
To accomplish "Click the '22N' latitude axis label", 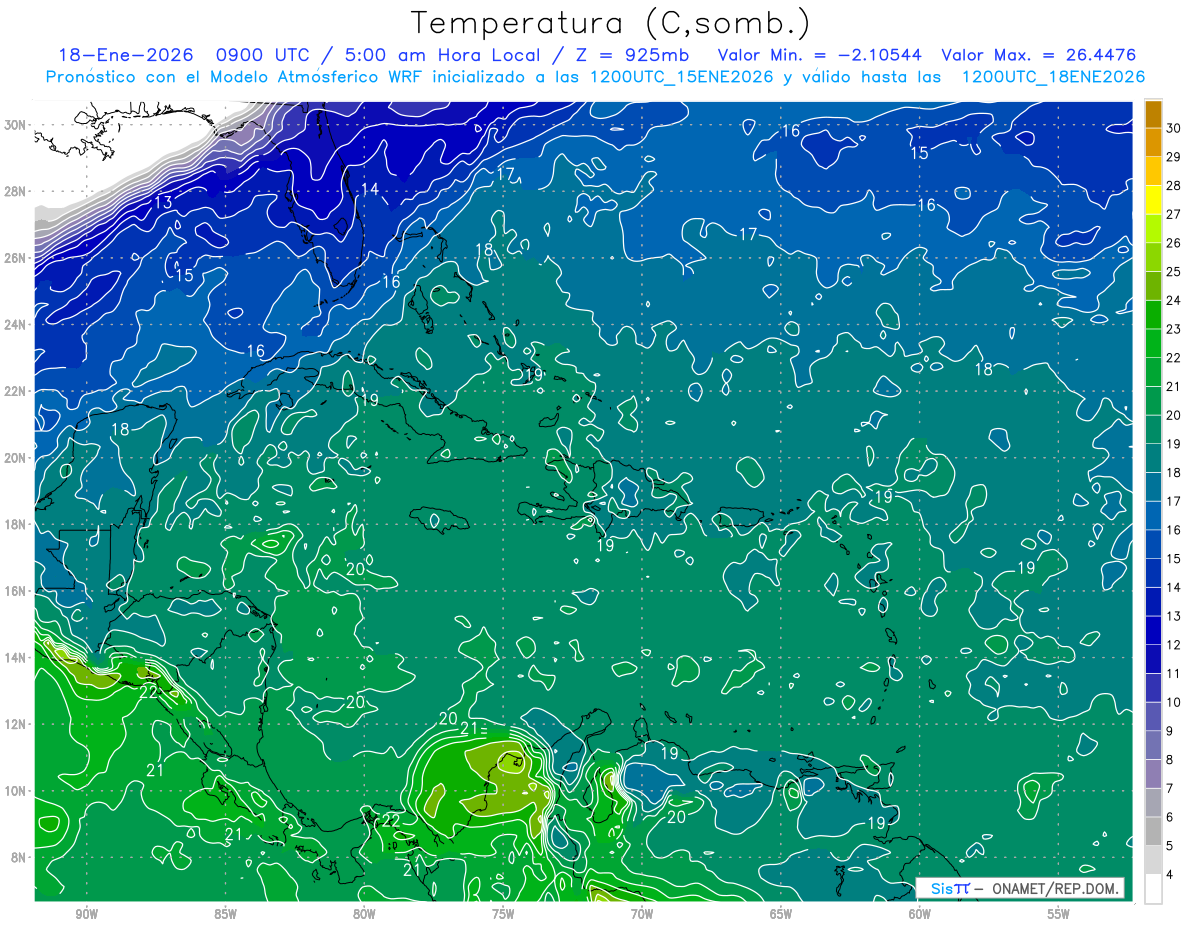I will click(17, 391).
